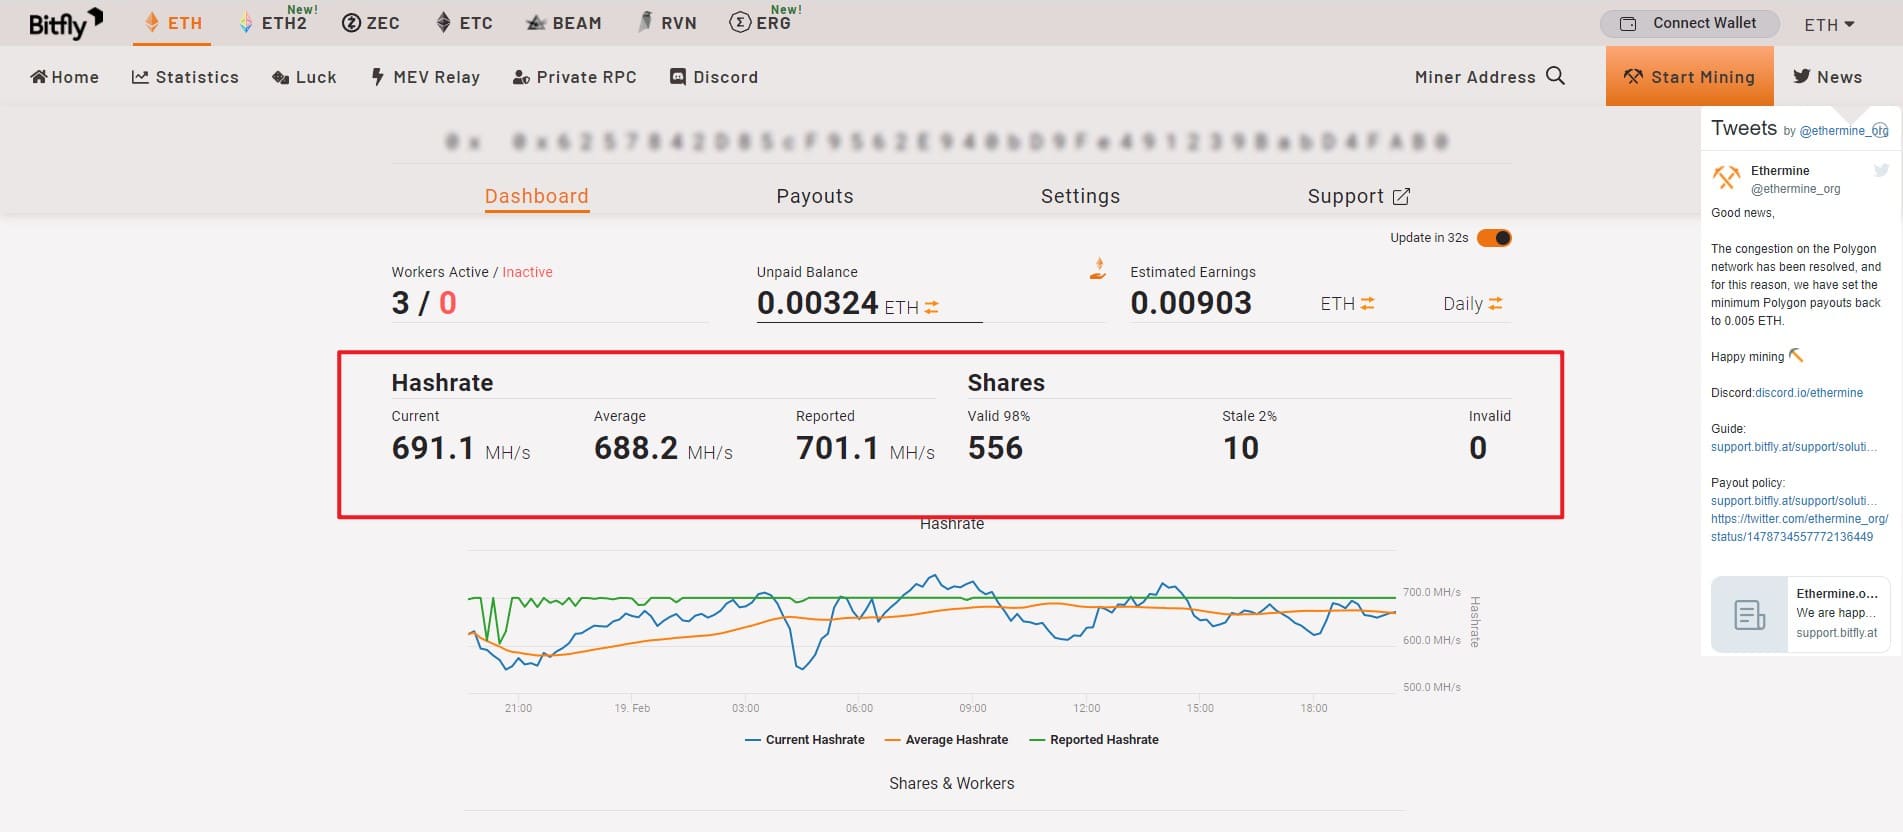1903x832 pixels.
Task: Toggle Unpaid Balance currency swap icon
Action: click(x=931, y=307)
